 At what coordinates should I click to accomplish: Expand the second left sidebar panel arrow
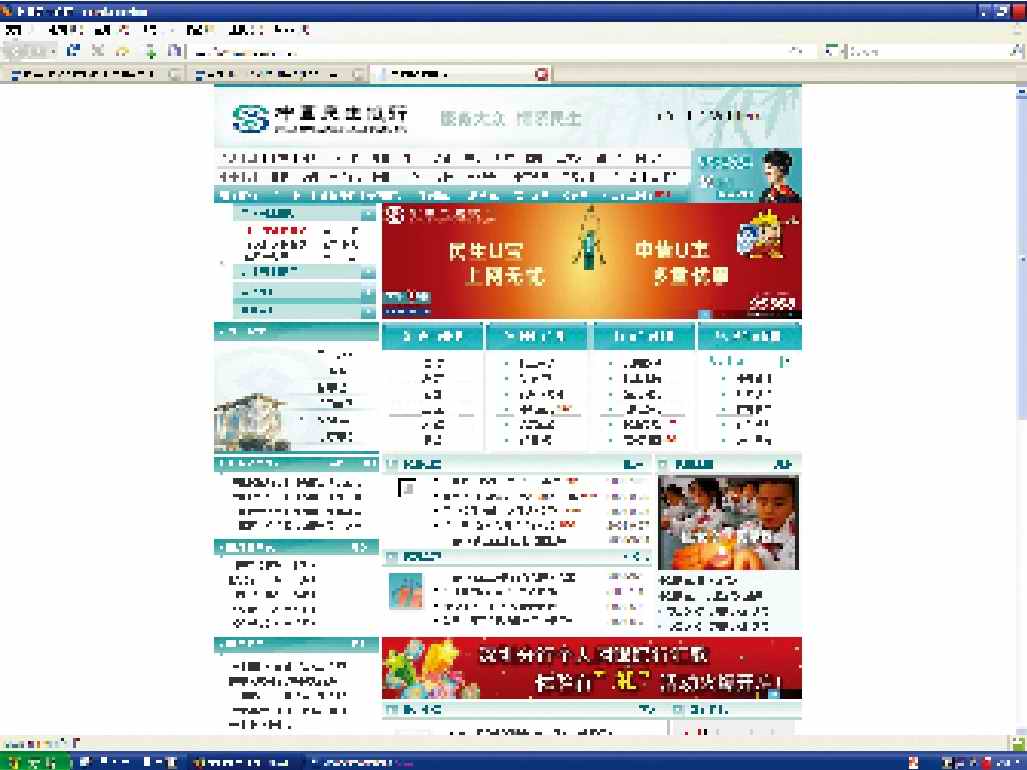tap(368, 272)
